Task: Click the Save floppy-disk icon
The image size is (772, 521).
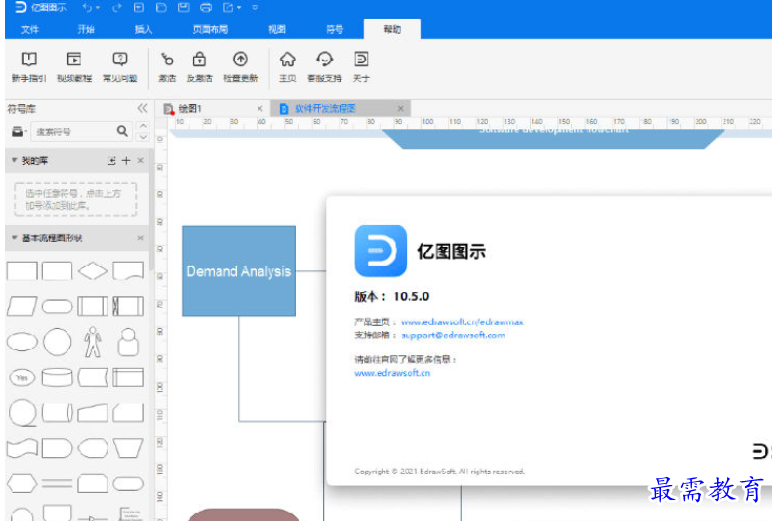Action: pos(183,7)
